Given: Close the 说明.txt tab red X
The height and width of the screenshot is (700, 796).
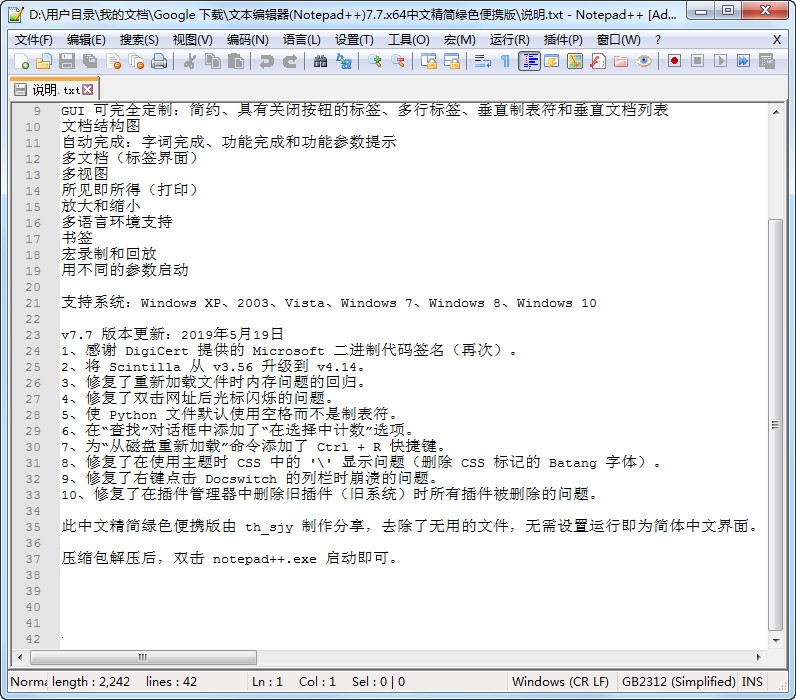Looking at the screenshot, I should 88,89.
